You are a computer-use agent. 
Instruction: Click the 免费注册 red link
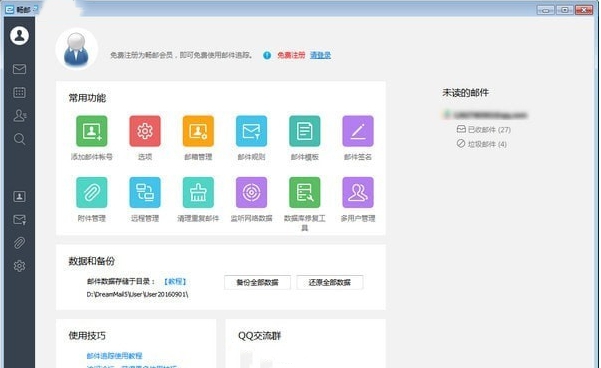coord(291,55)
